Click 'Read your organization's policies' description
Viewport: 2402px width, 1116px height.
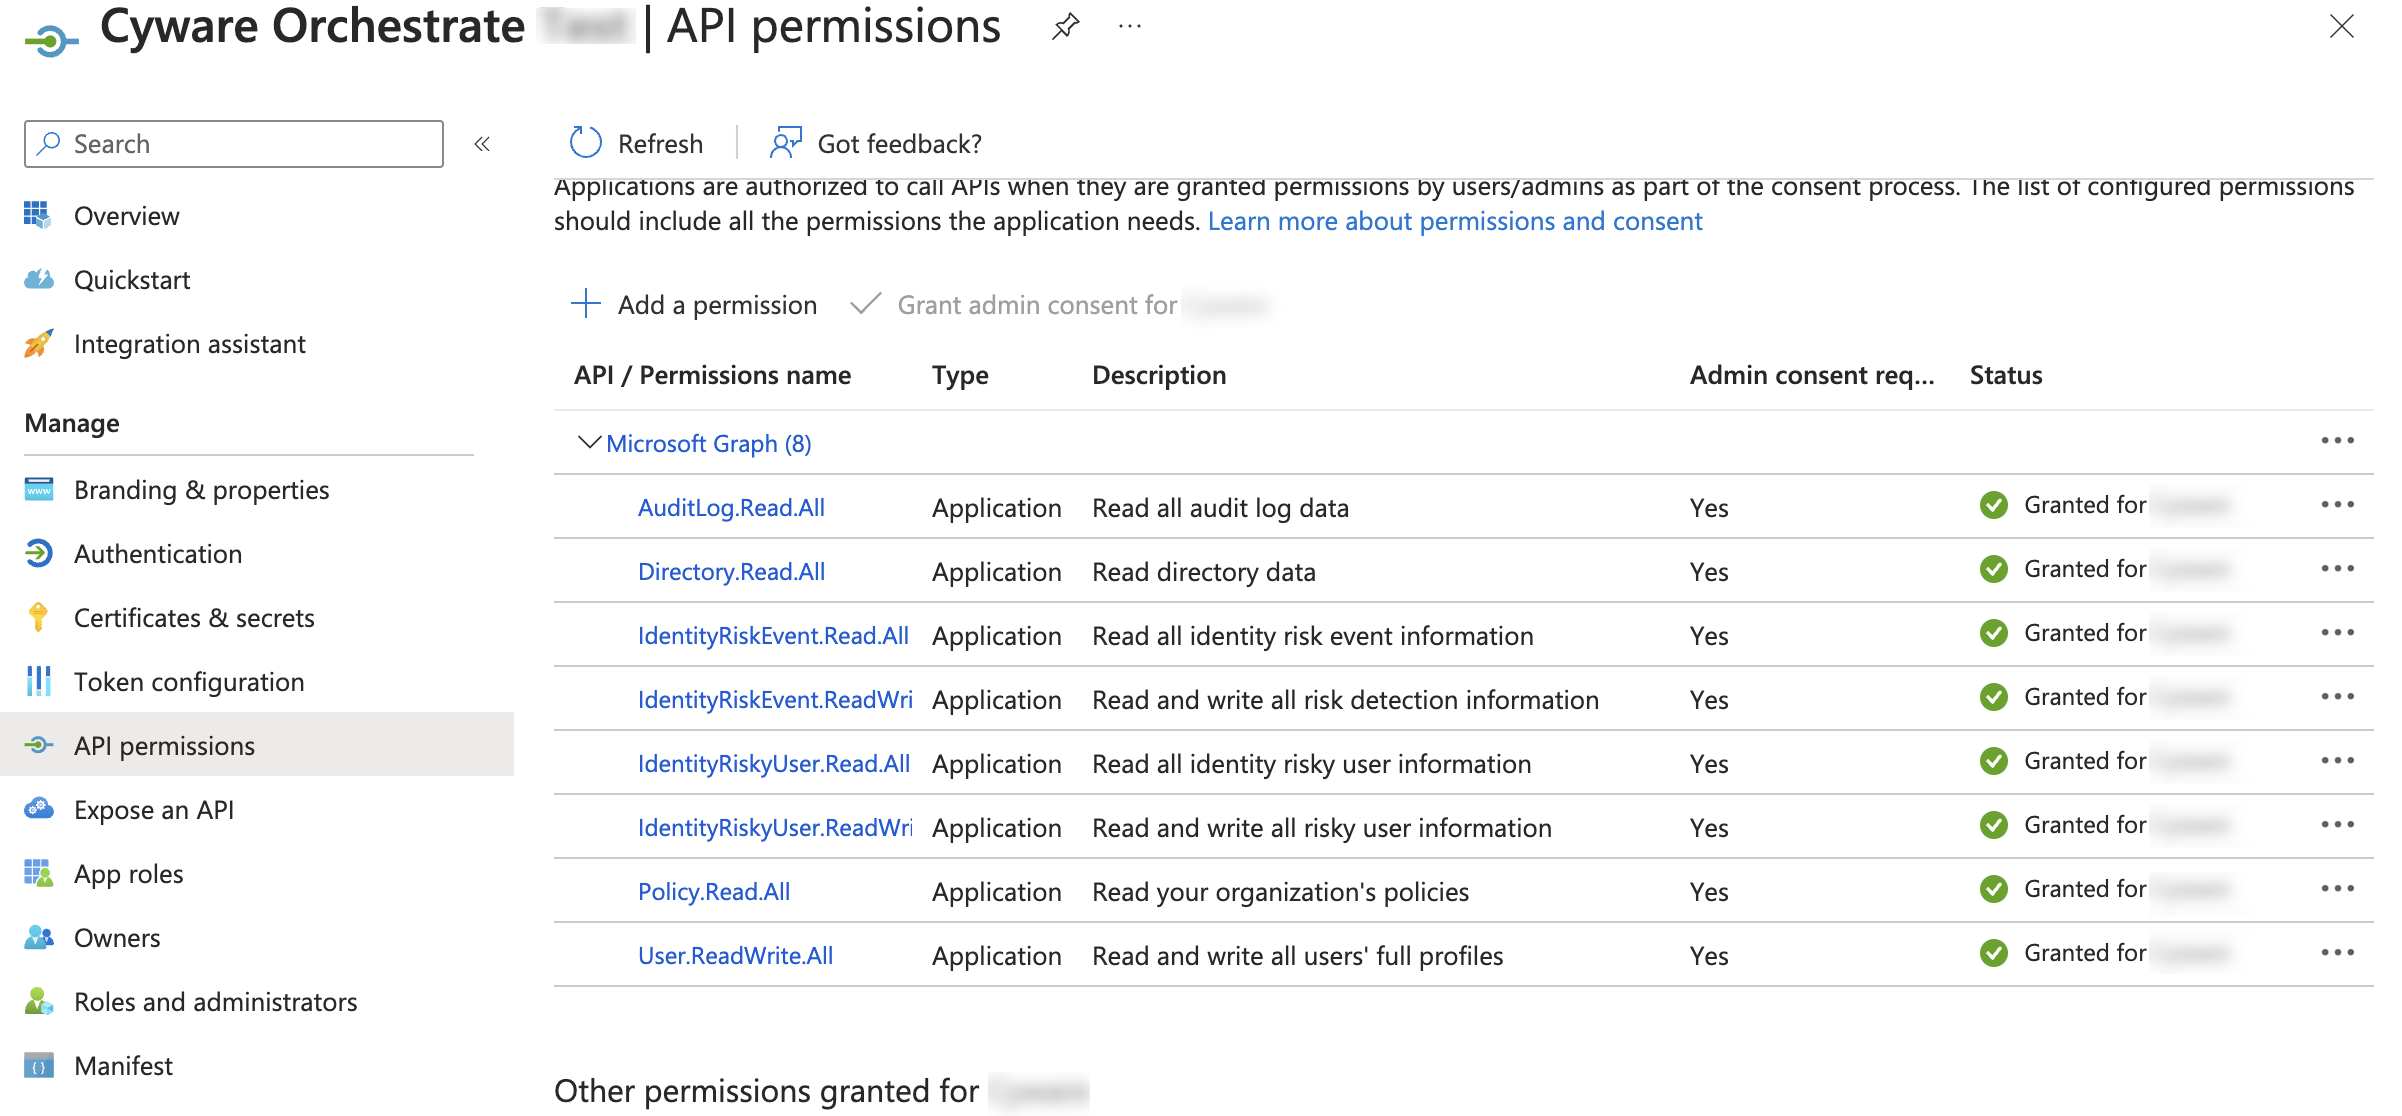coord(1280,892)
